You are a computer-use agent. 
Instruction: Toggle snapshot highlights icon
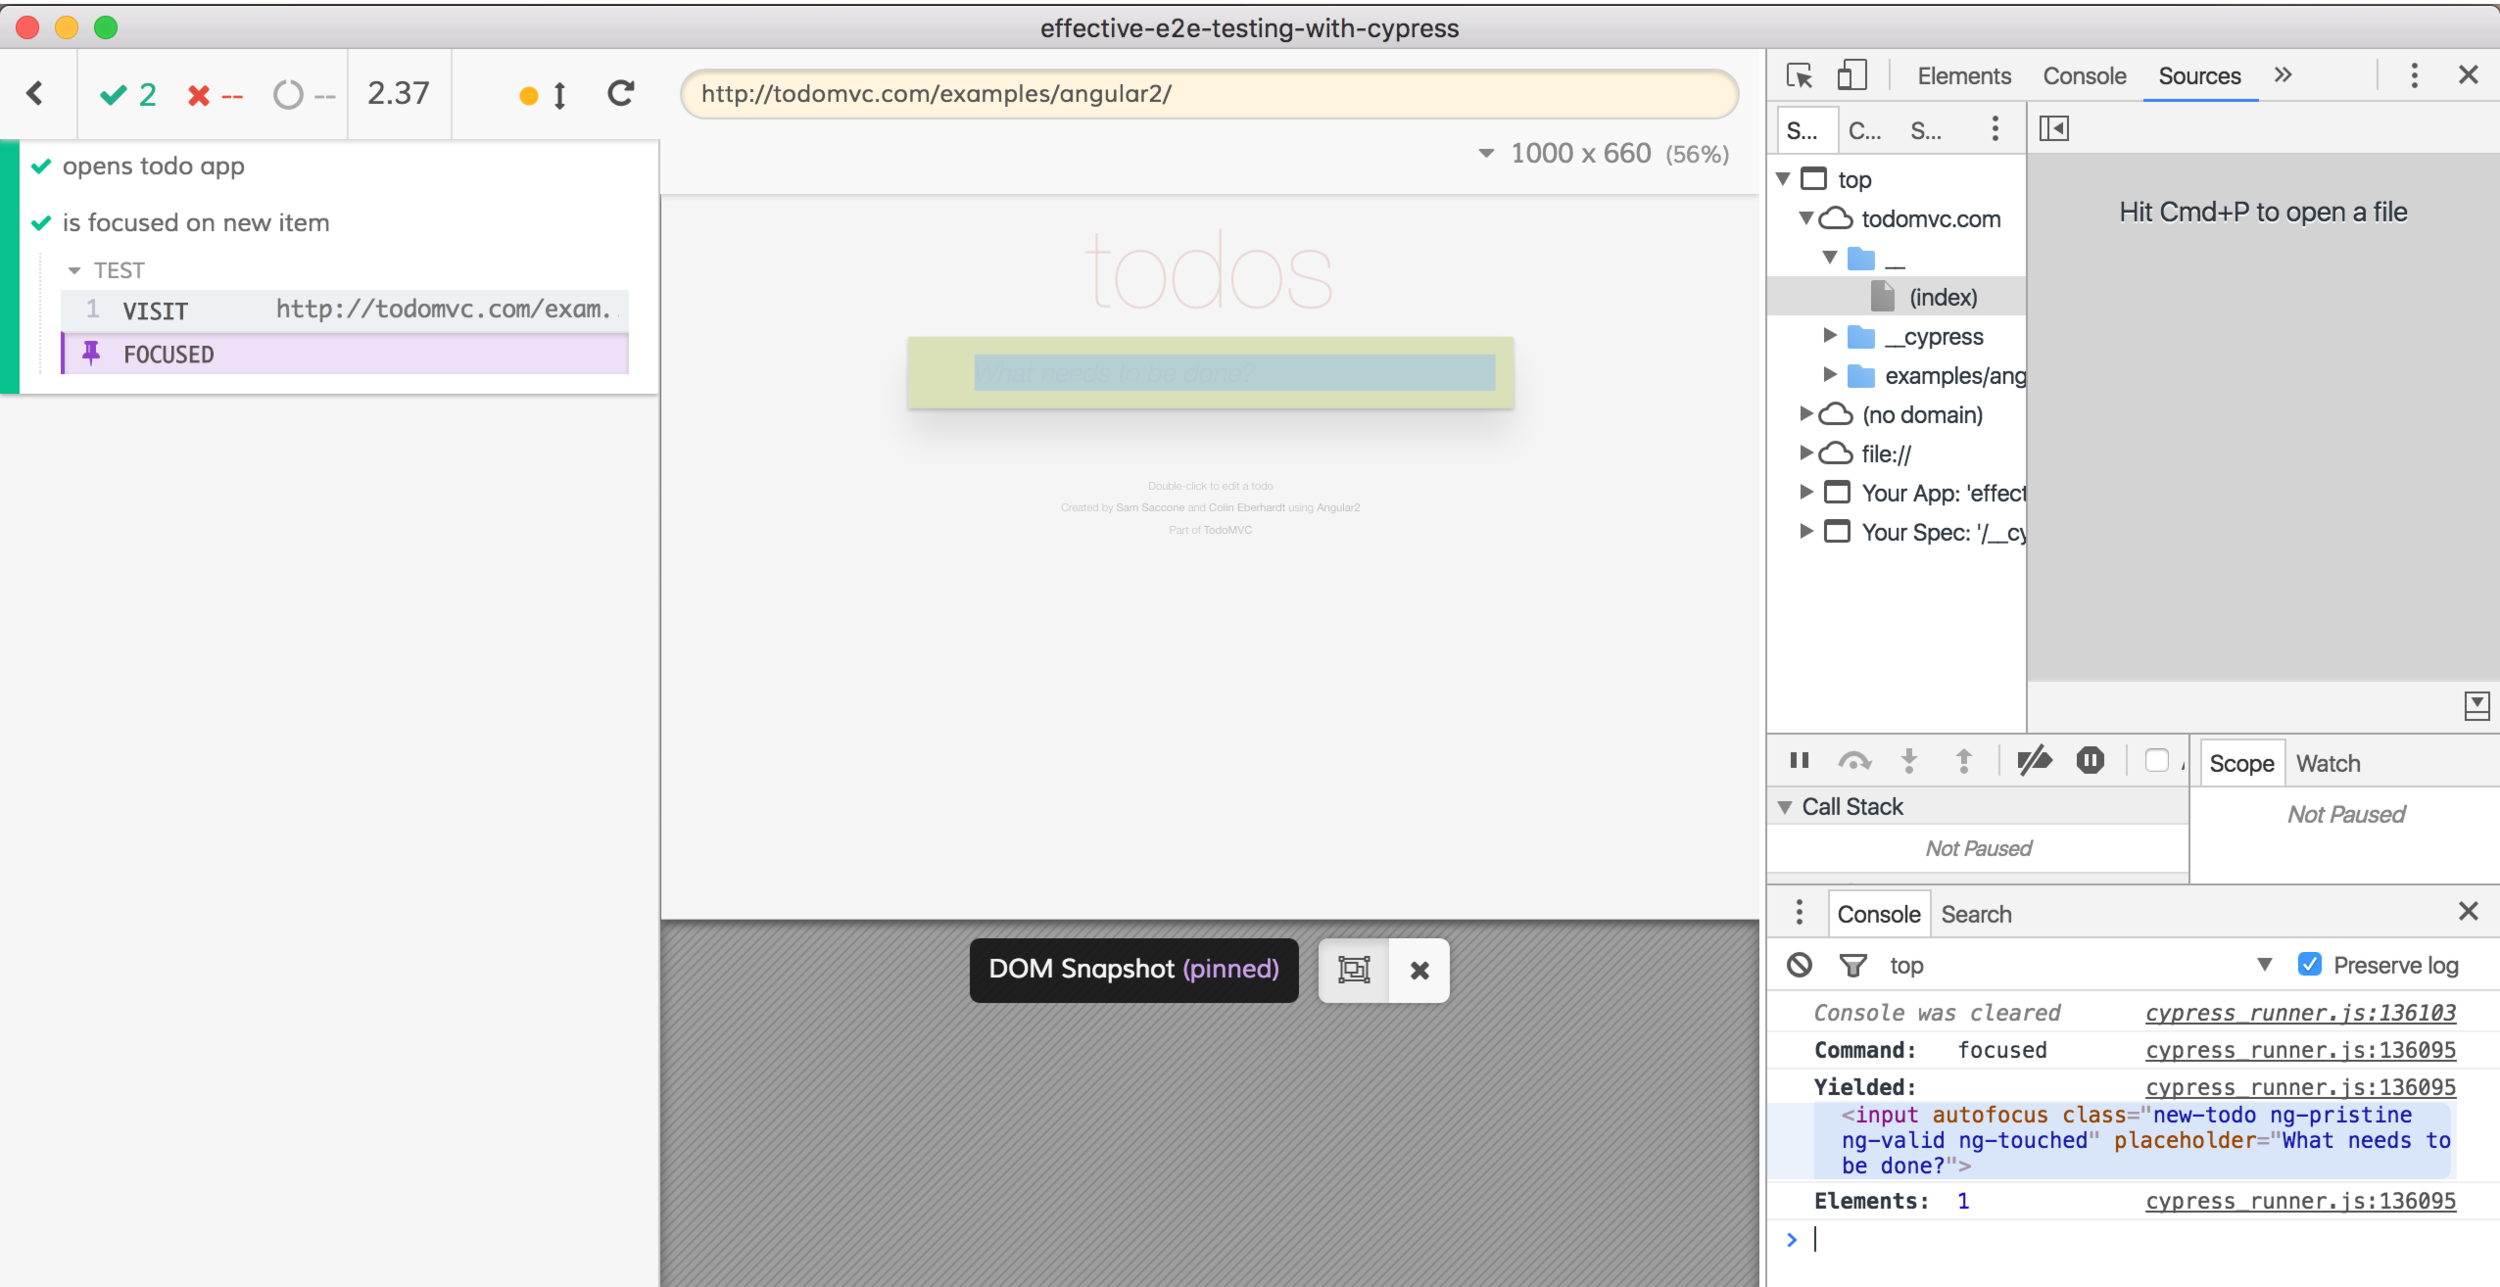pyautogui.click(x=1354, y=970)
